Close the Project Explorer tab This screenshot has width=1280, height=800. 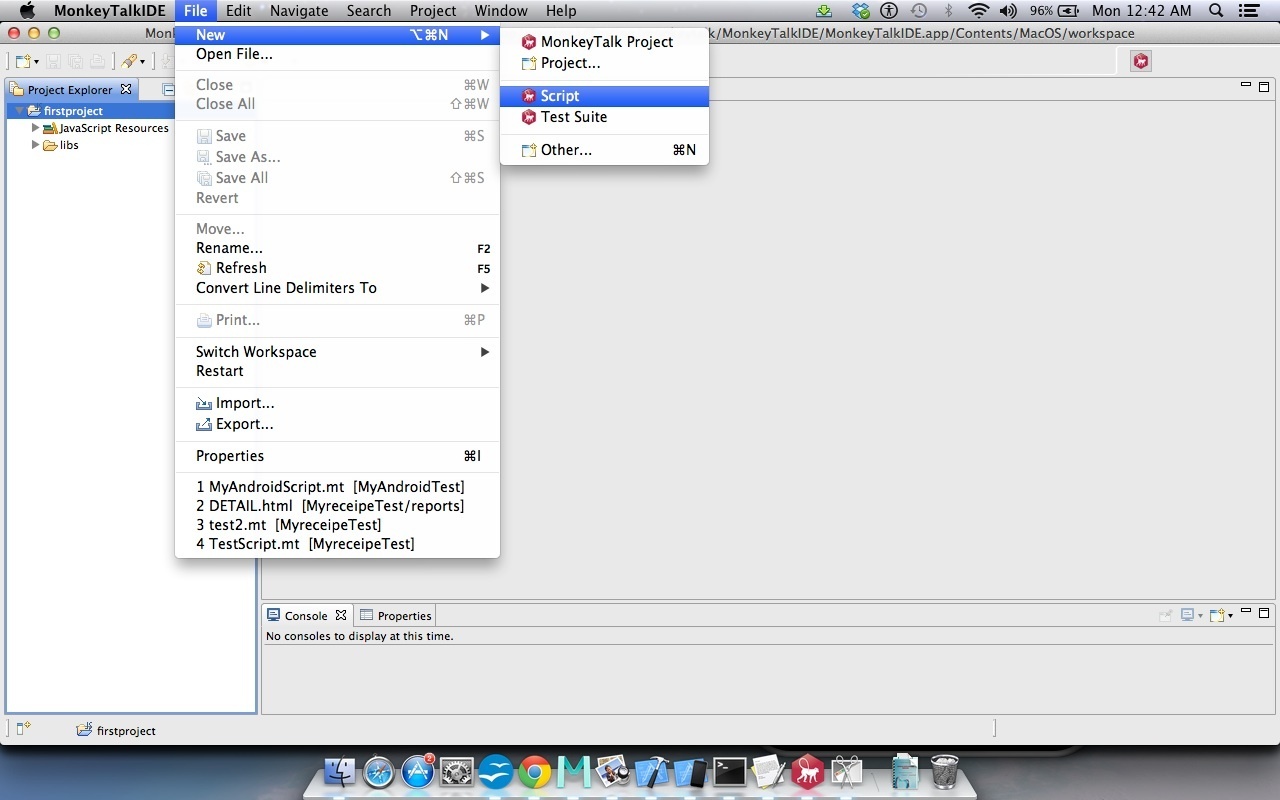126,89
